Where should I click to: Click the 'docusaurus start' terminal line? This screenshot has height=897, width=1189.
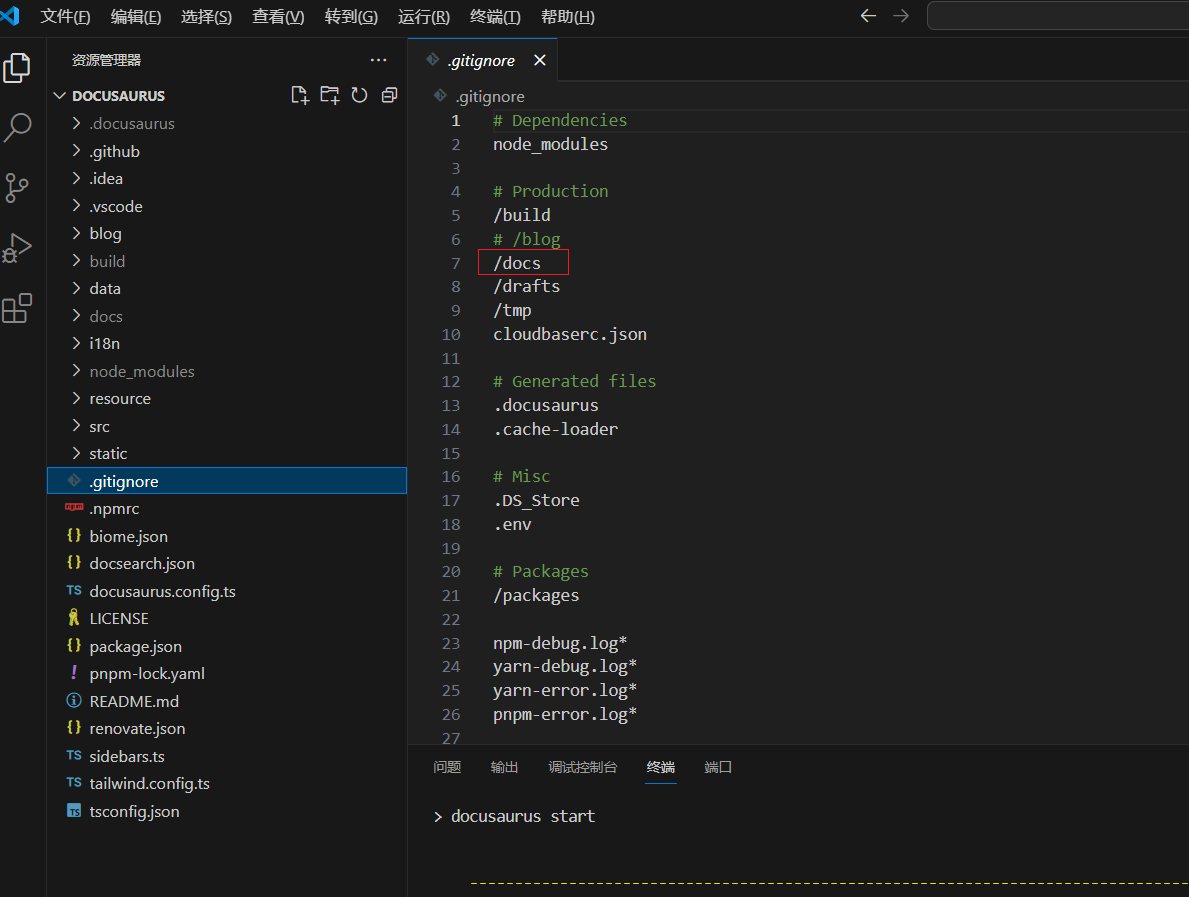pyautogui.click(x=522, y=817)
